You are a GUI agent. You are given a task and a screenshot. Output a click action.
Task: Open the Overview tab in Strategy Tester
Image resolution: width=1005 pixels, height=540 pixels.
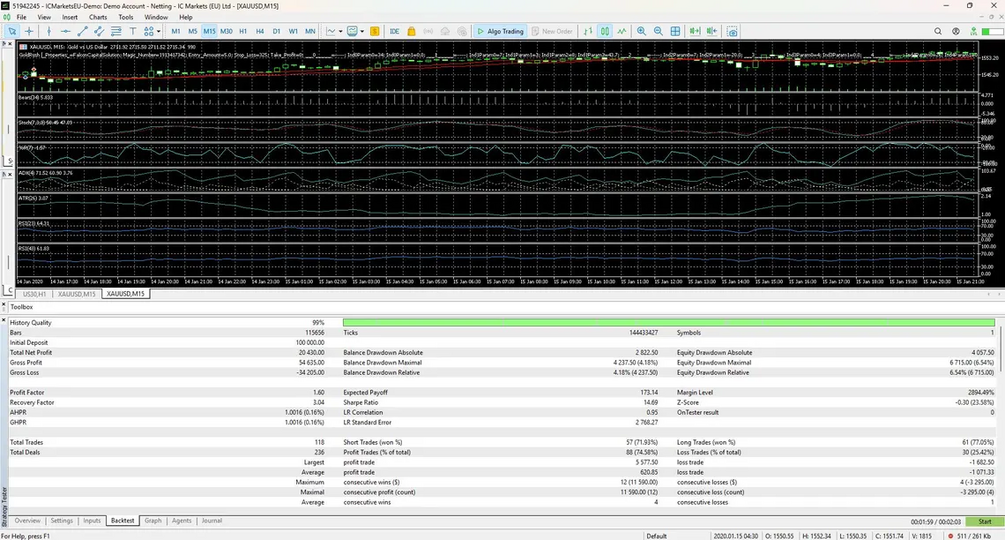click(28, 521)
